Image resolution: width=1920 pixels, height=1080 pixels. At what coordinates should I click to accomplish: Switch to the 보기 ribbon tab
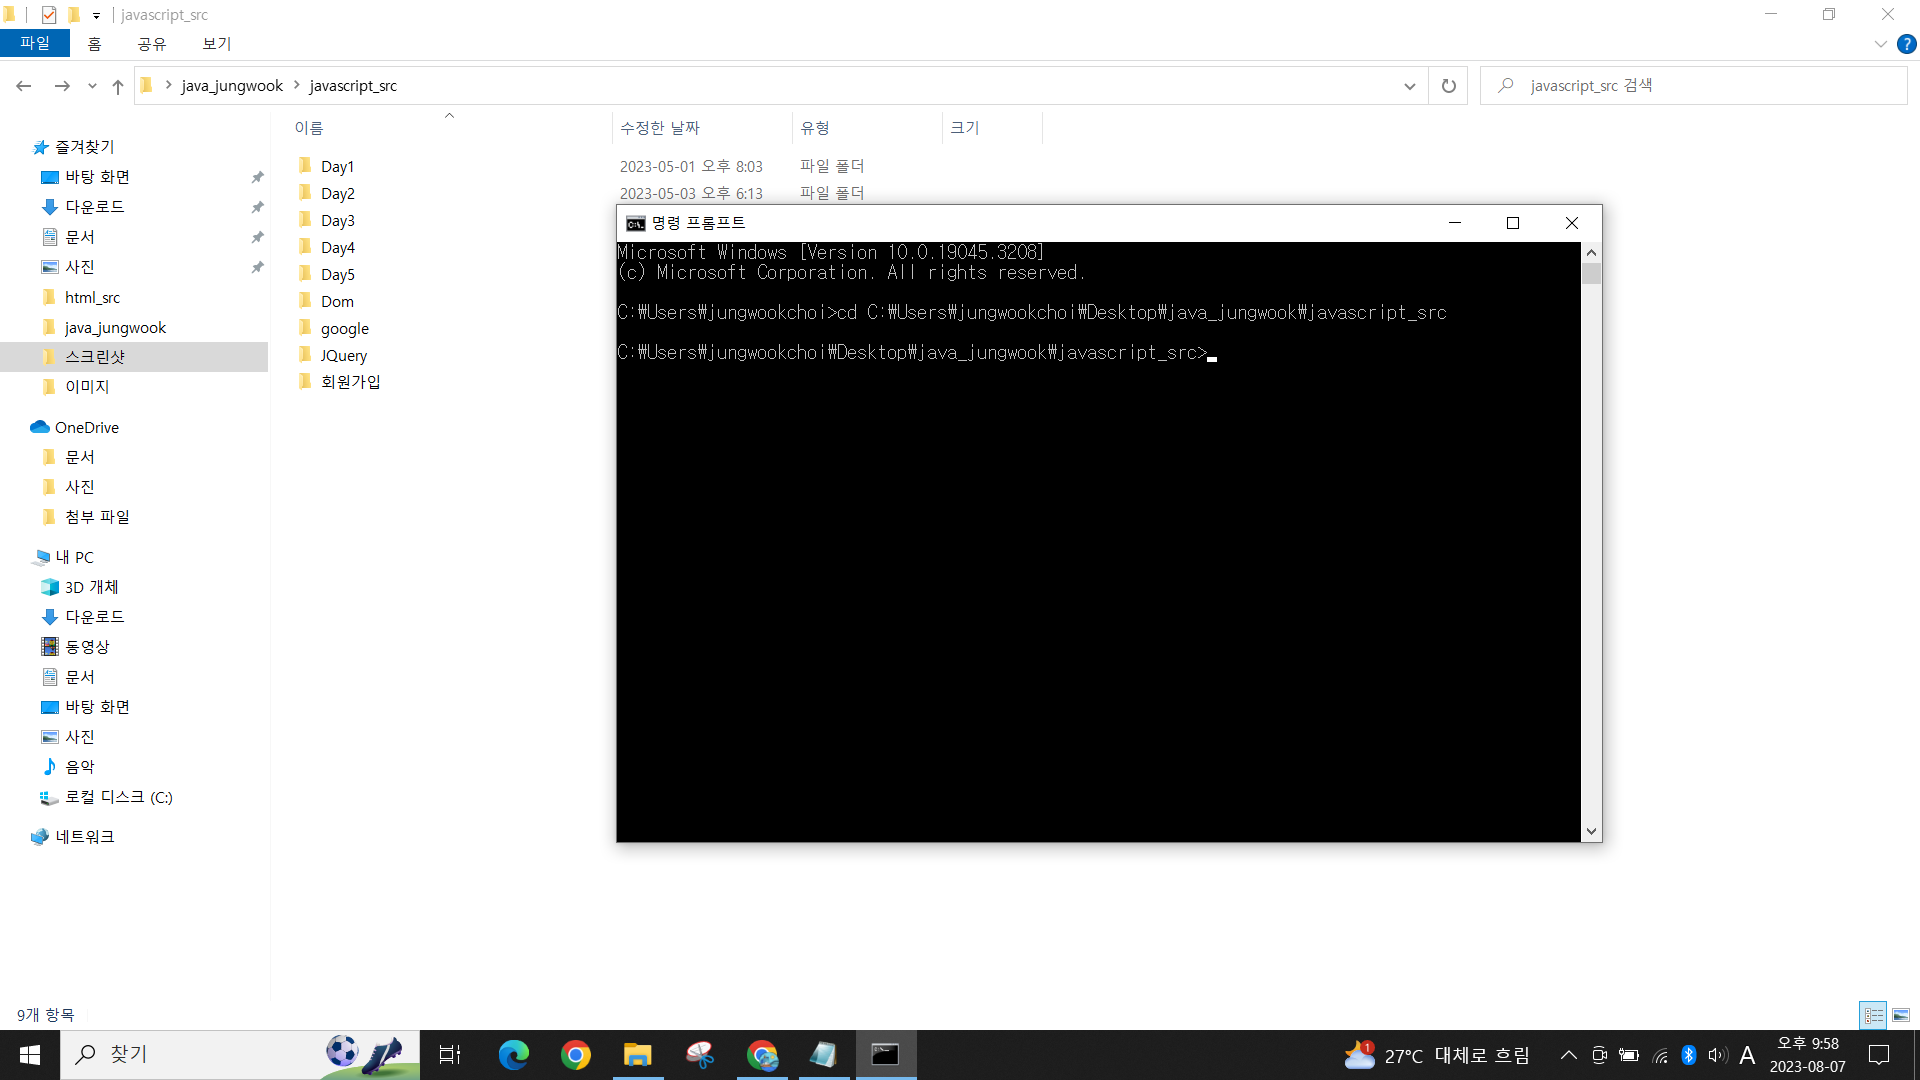(x=215, y=44)
